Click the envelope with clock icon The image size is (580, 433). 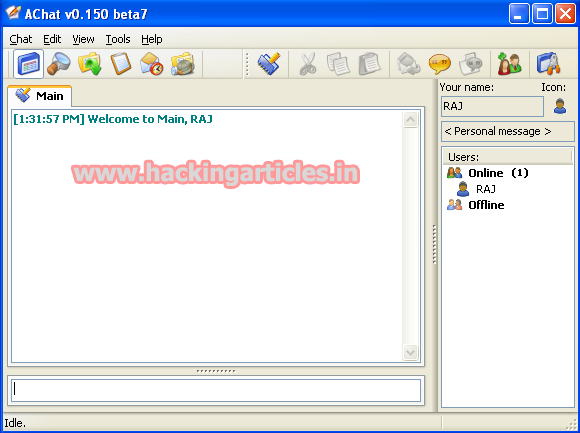coord(152,64)
